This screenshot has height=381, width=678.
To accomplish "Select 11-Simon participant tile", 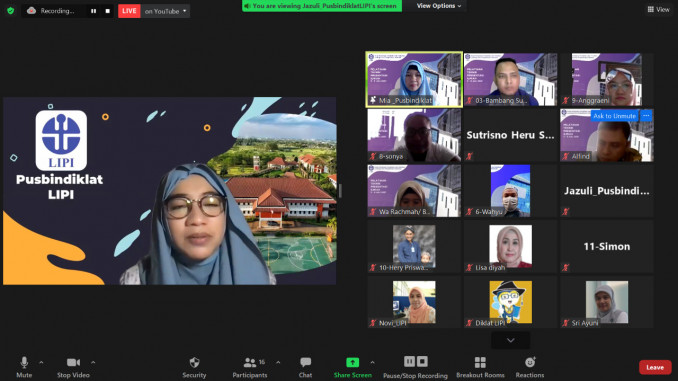I will [607, 246].
